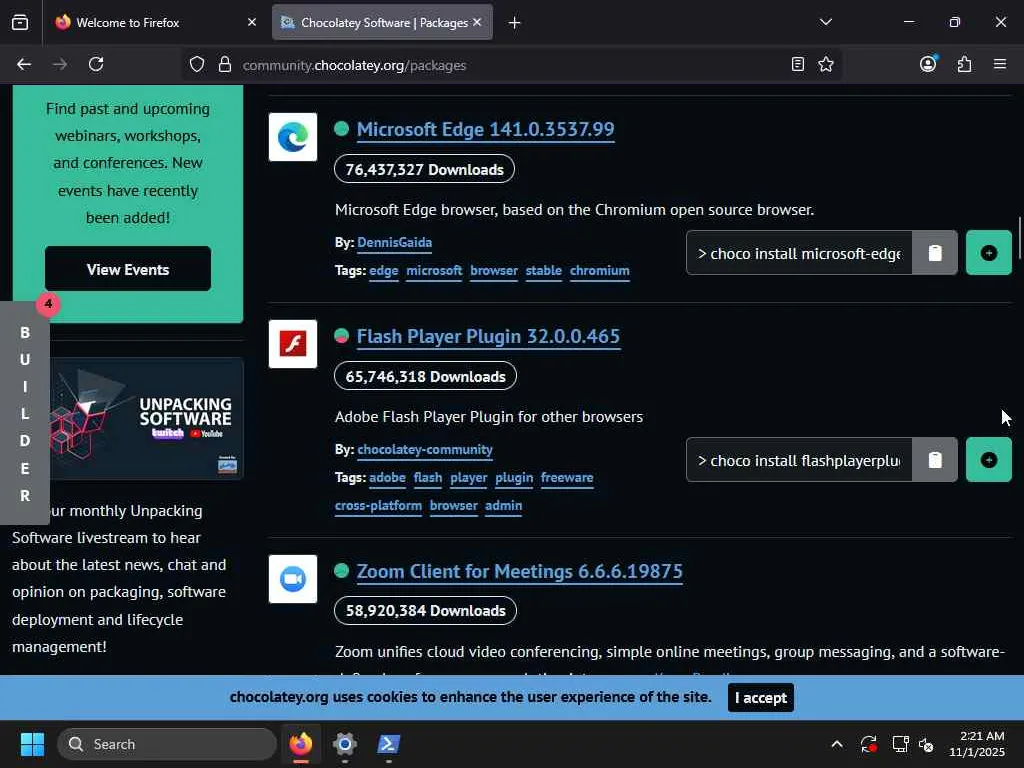Close the Chocolatey Software Packages tab
This screenshot has height=768, width=1024.
tap(477, 22)
